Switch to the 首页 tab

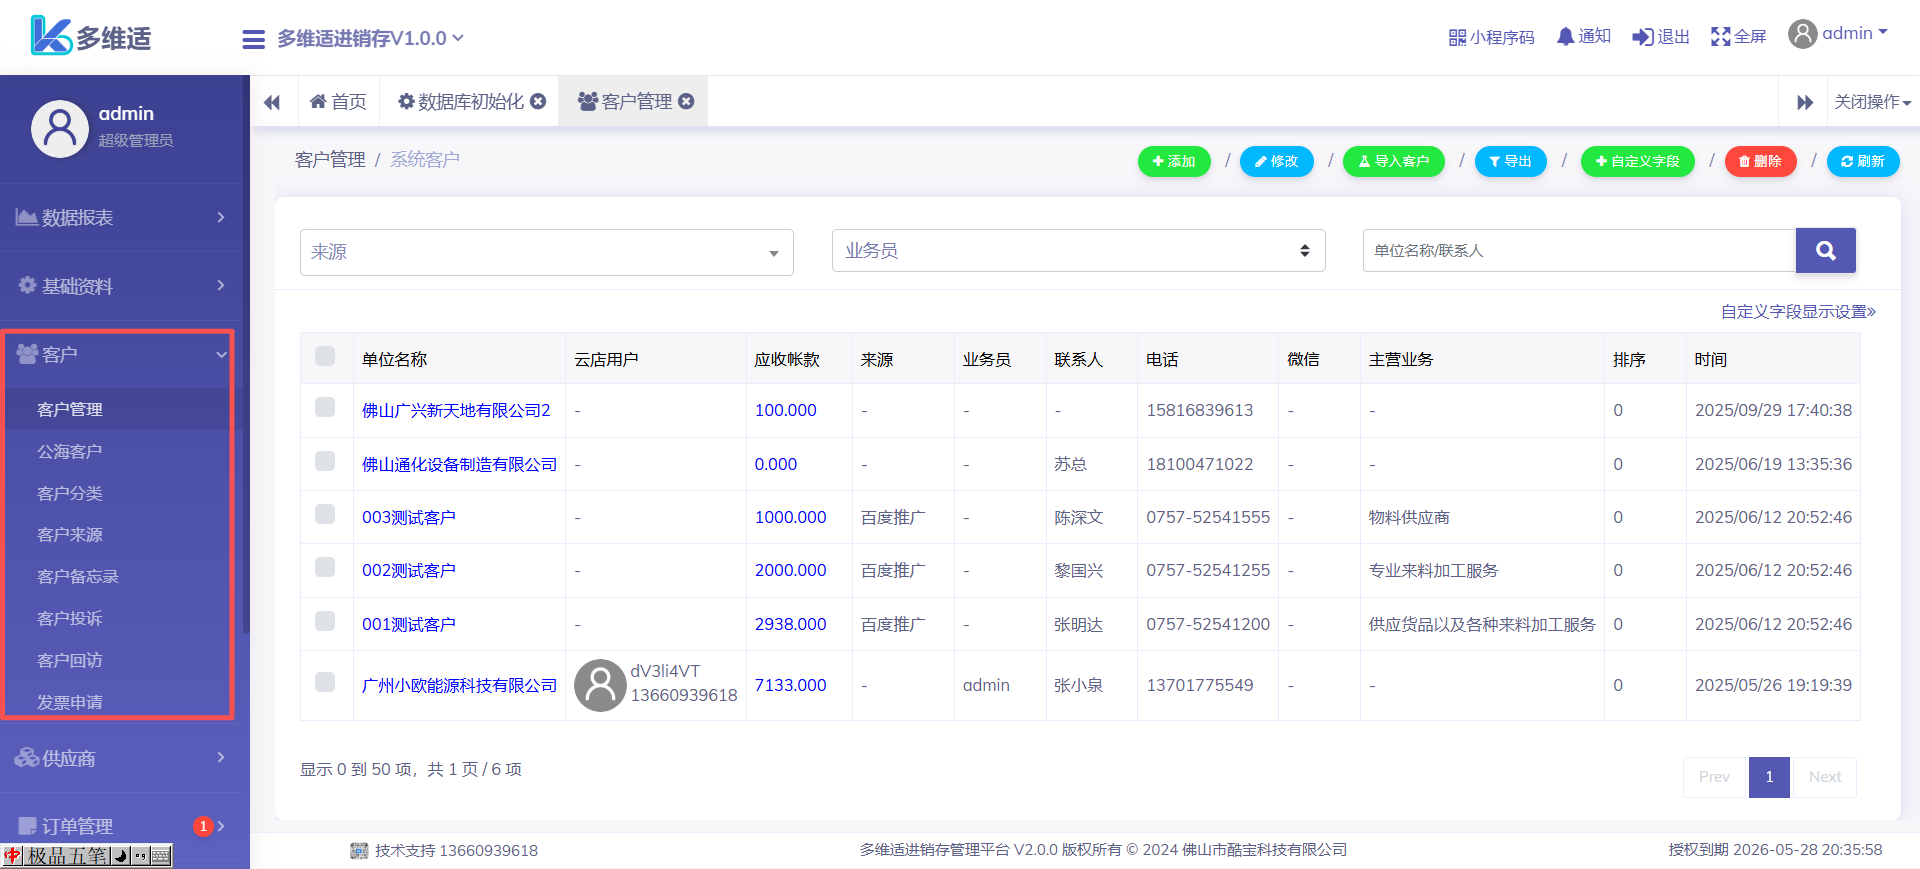tap(338, 102)
